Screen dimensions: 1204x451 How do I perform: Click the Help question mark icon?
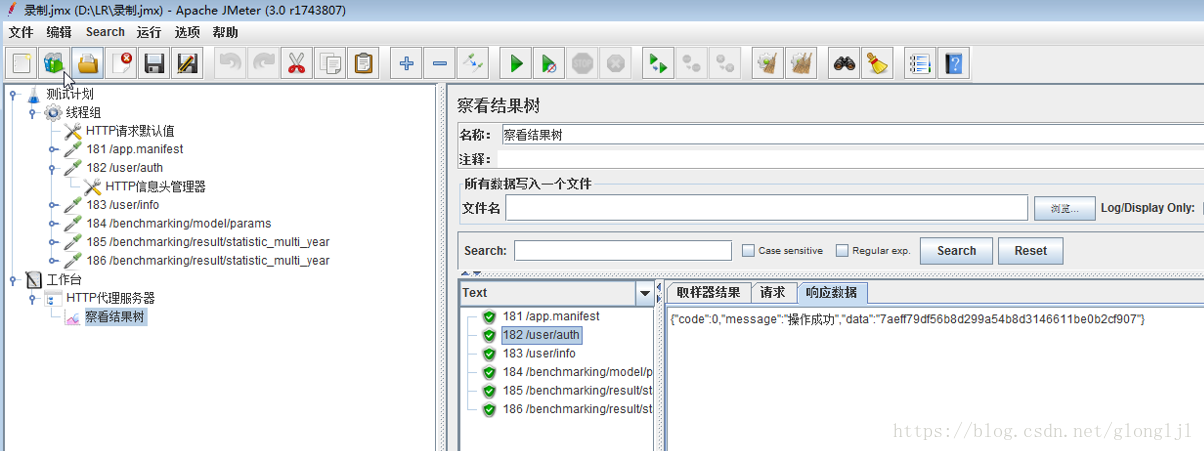coord(954,64)
